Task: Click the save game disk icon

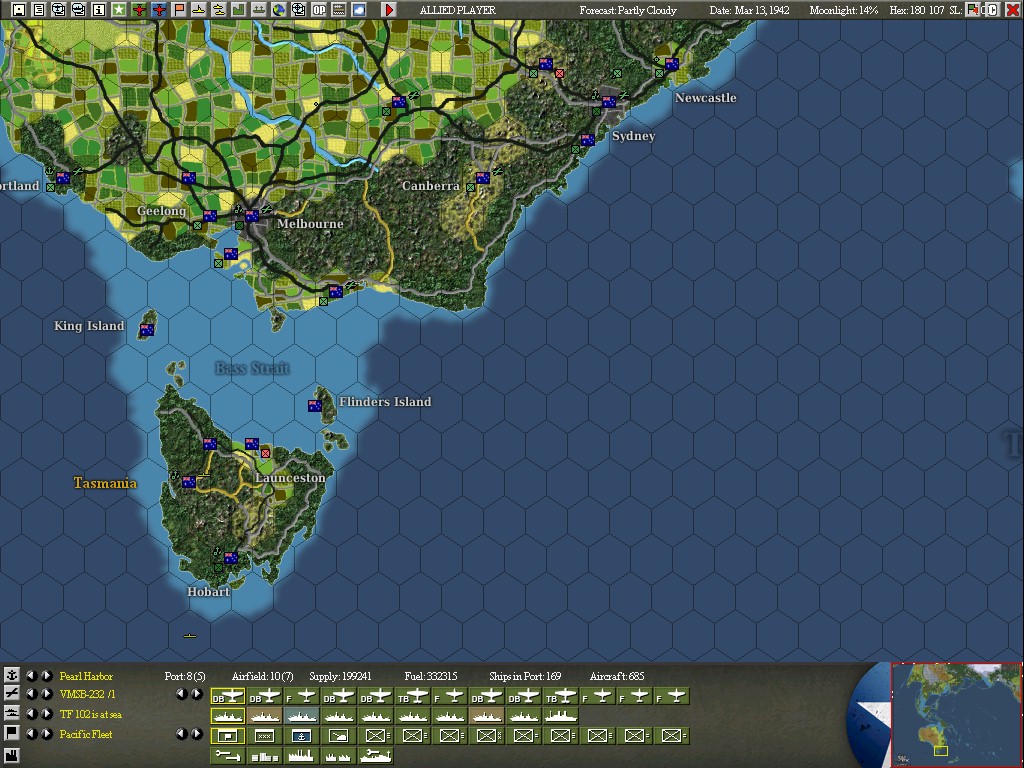Action: click(18, 10)
